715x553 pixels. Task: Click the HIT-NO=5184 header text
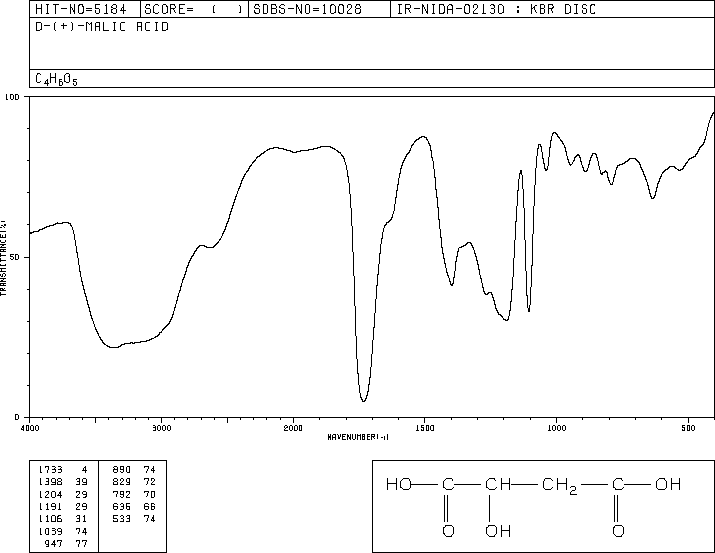[x=81, y=9]
